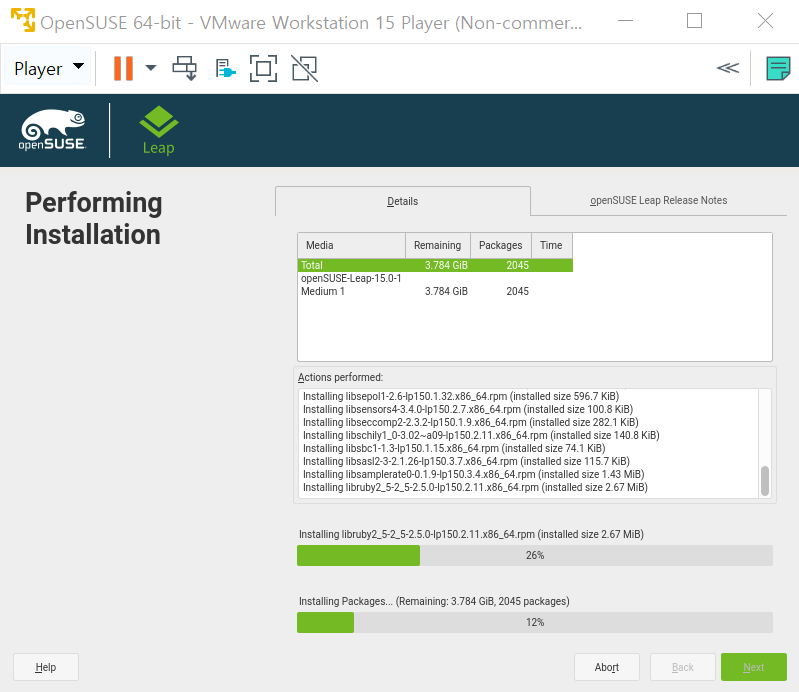Image resolution: width=799 pixels, height=692 pixels.
Task: Suspend the virtual machine with the pause icon
Action: (x=123, y=68)
